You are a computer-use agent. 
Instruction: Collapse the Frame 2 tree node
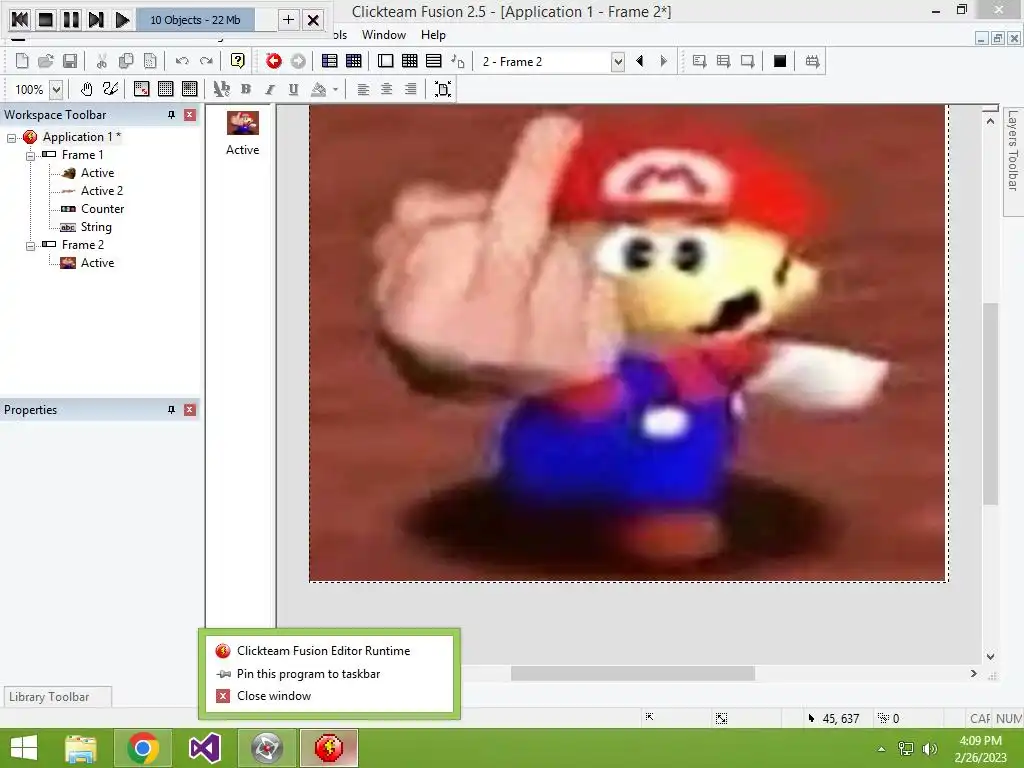[30, 246]
